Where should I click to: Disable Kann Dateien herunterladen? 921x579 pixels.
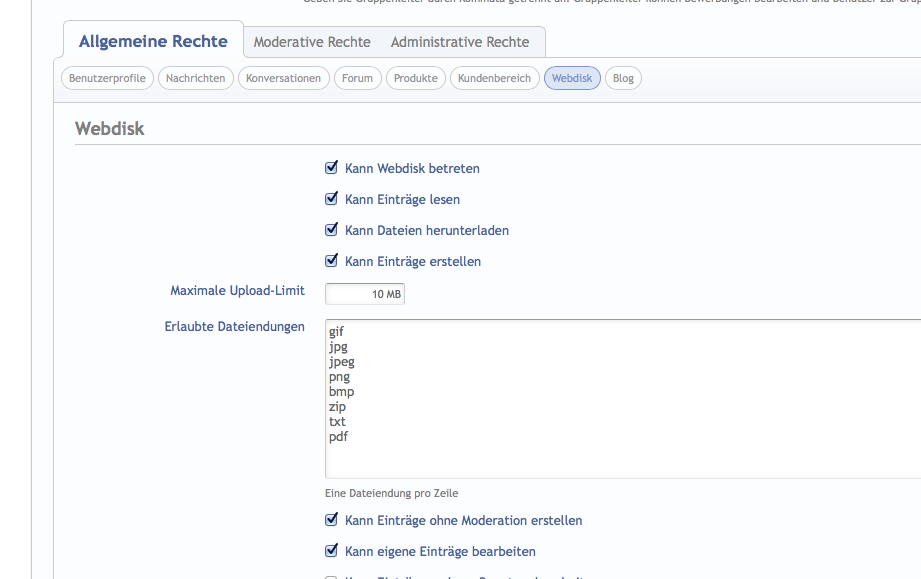(332, 230)
